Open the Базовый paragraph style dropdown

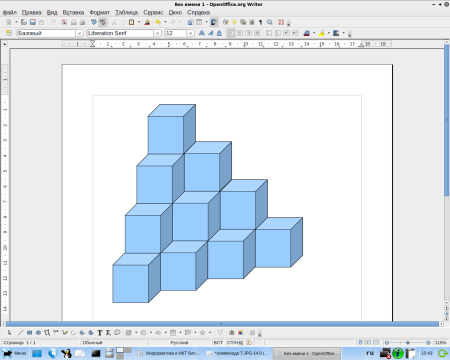click(x=79, y=33)
